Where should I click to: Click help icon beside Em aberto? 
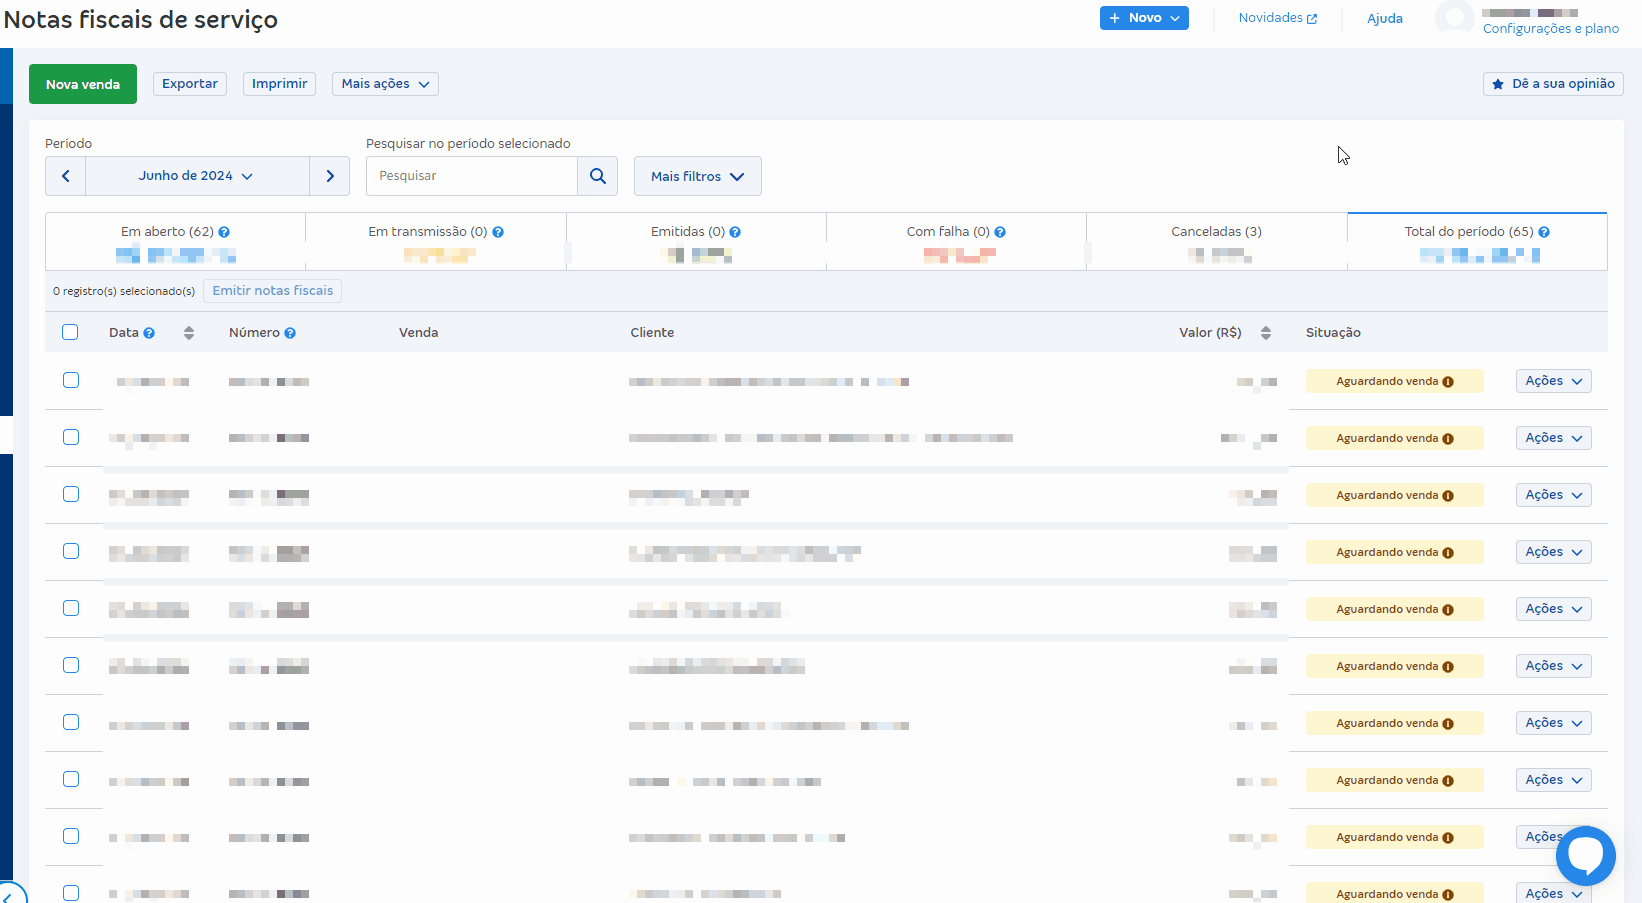[224, 232]
